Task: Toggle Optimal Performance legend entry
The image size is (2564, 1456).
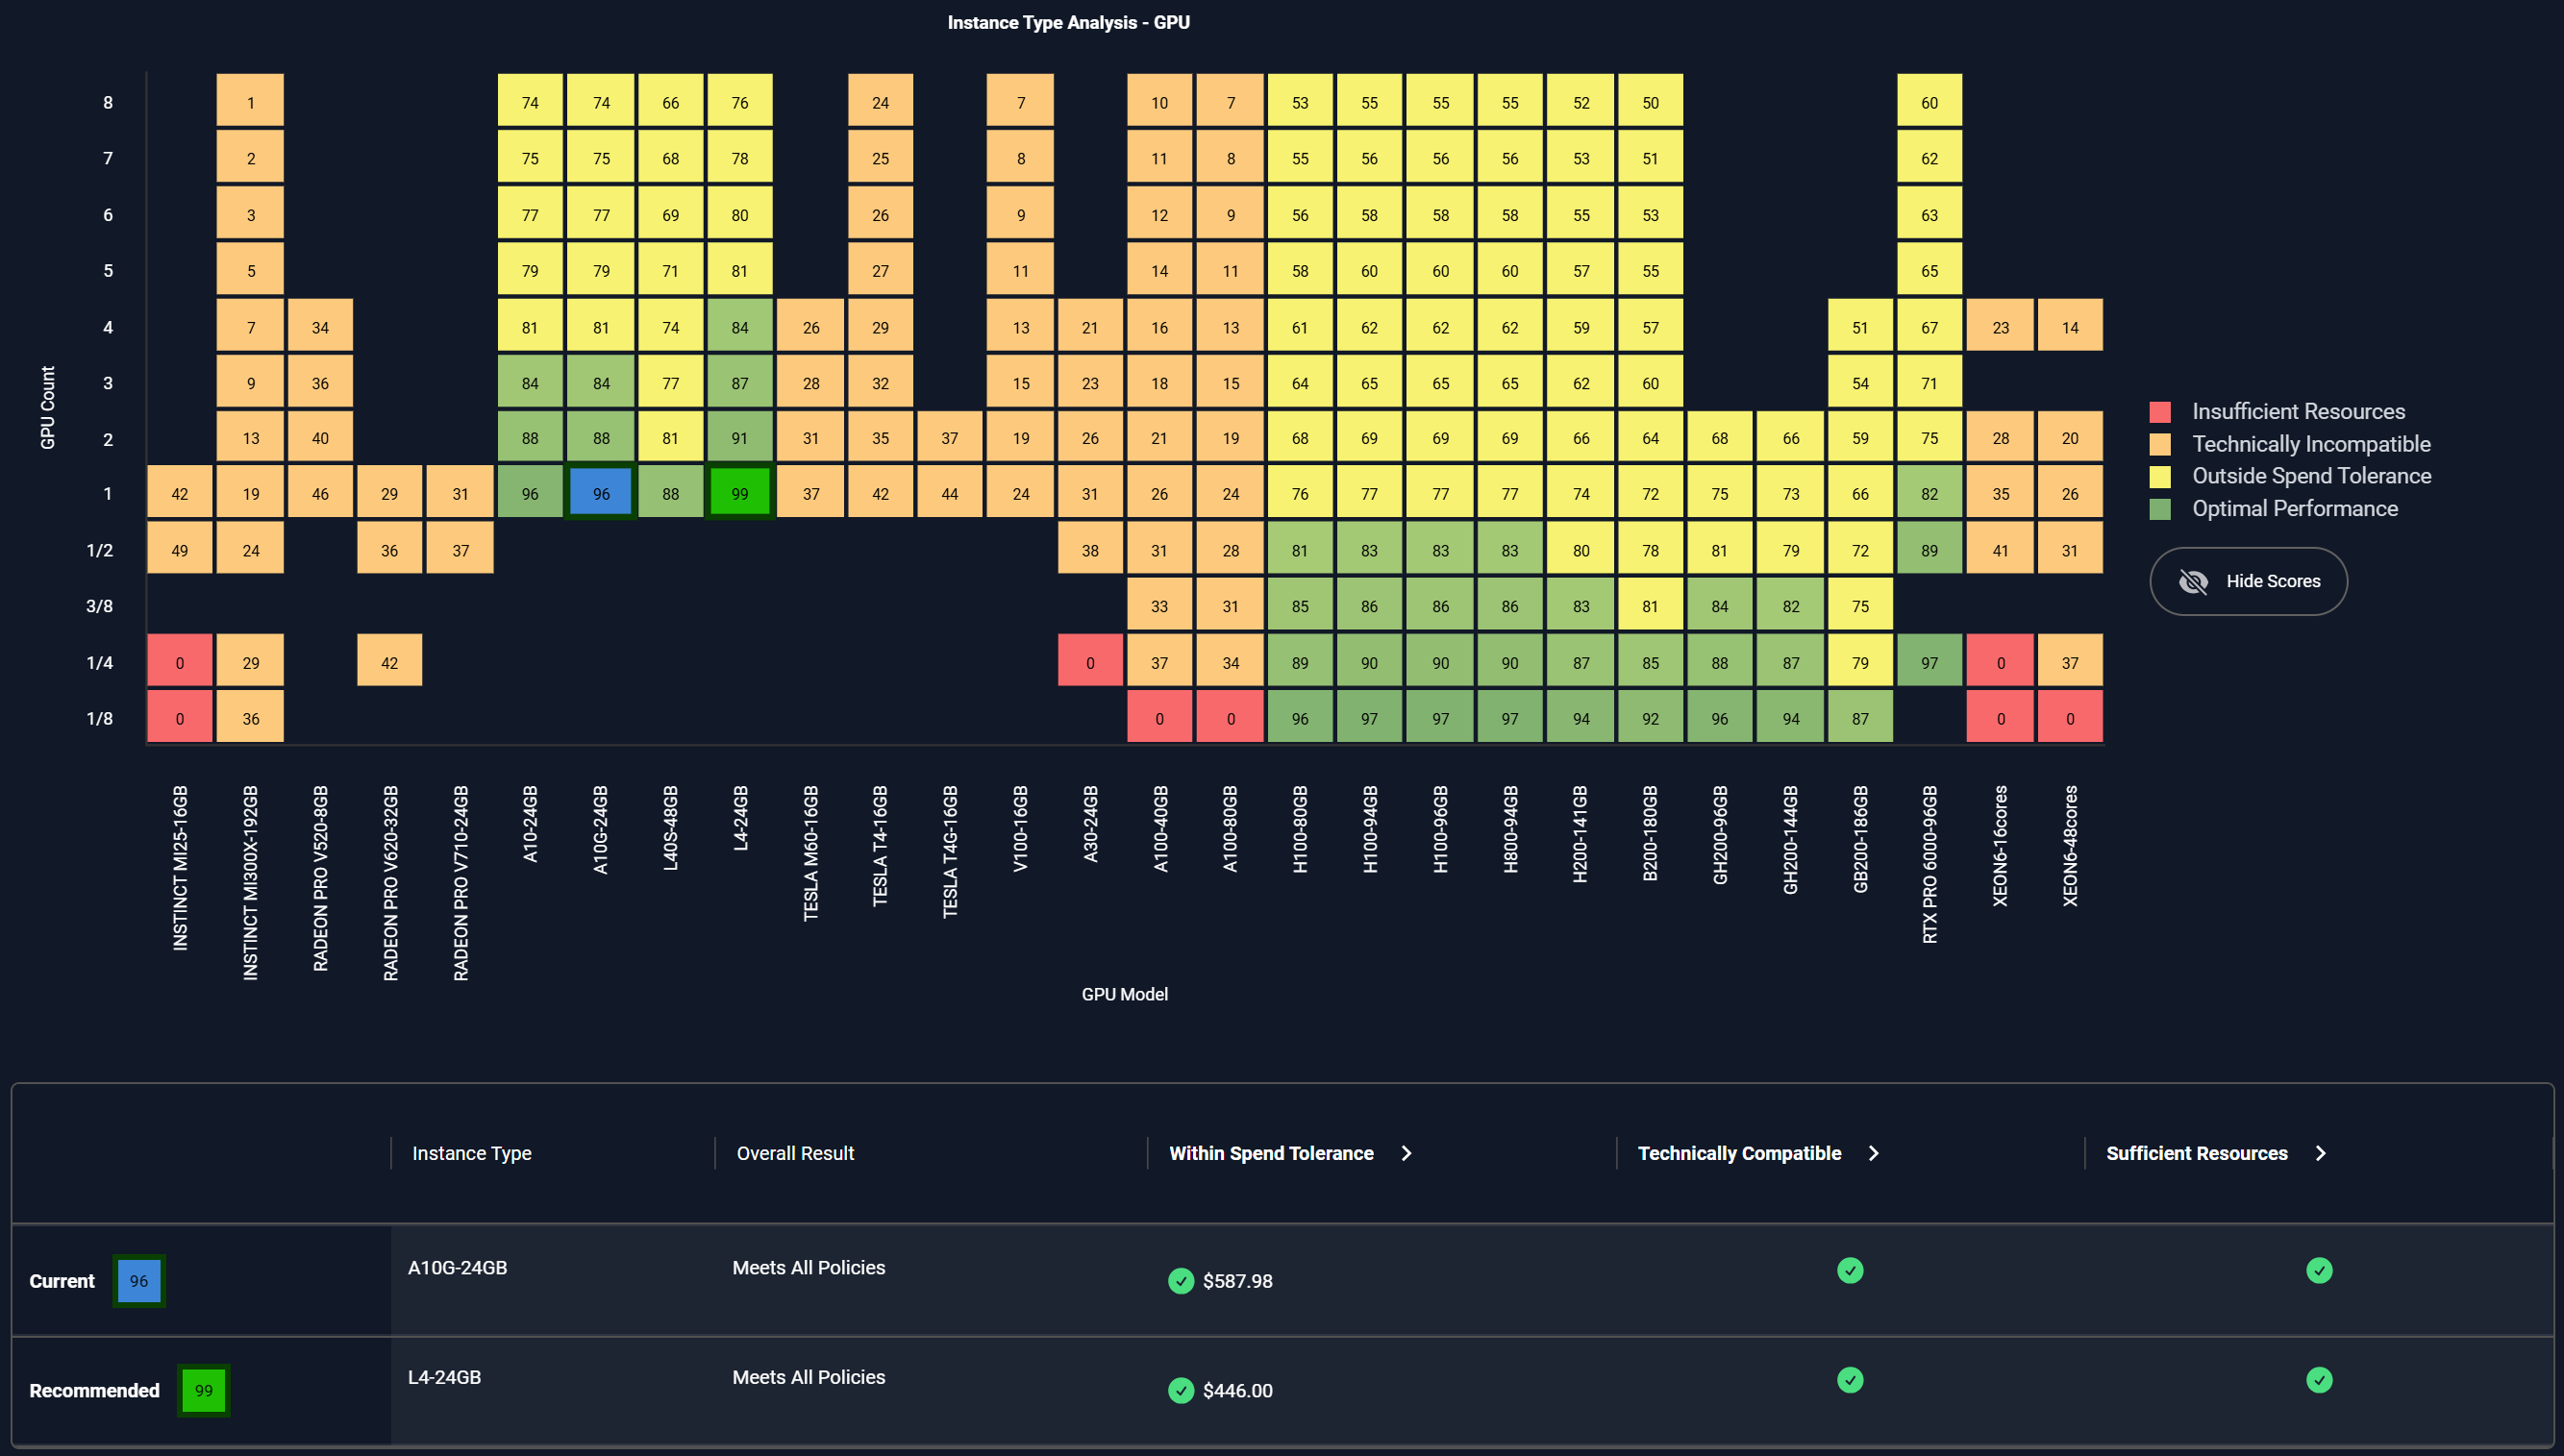Action: [x=2294, y=508]
